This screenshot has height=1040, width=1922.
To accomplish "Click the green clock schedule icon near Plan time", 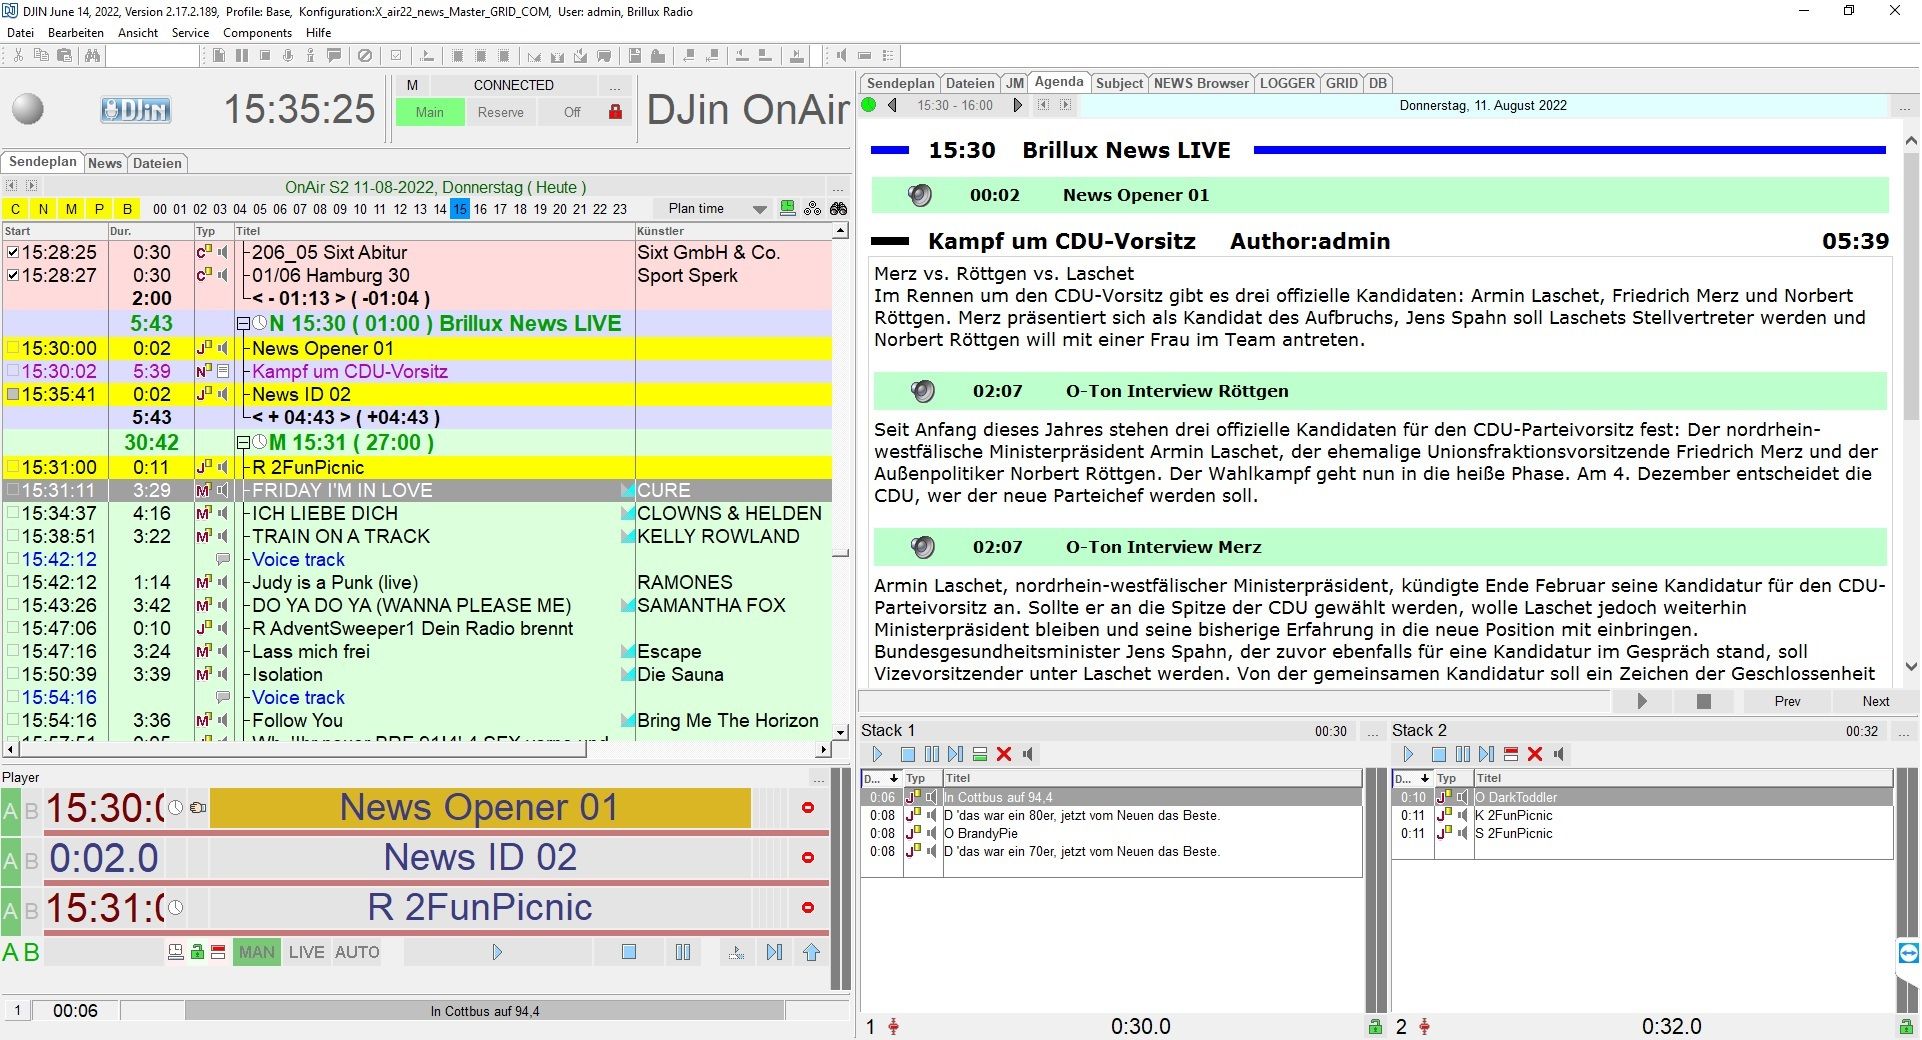I will point(788,208).
